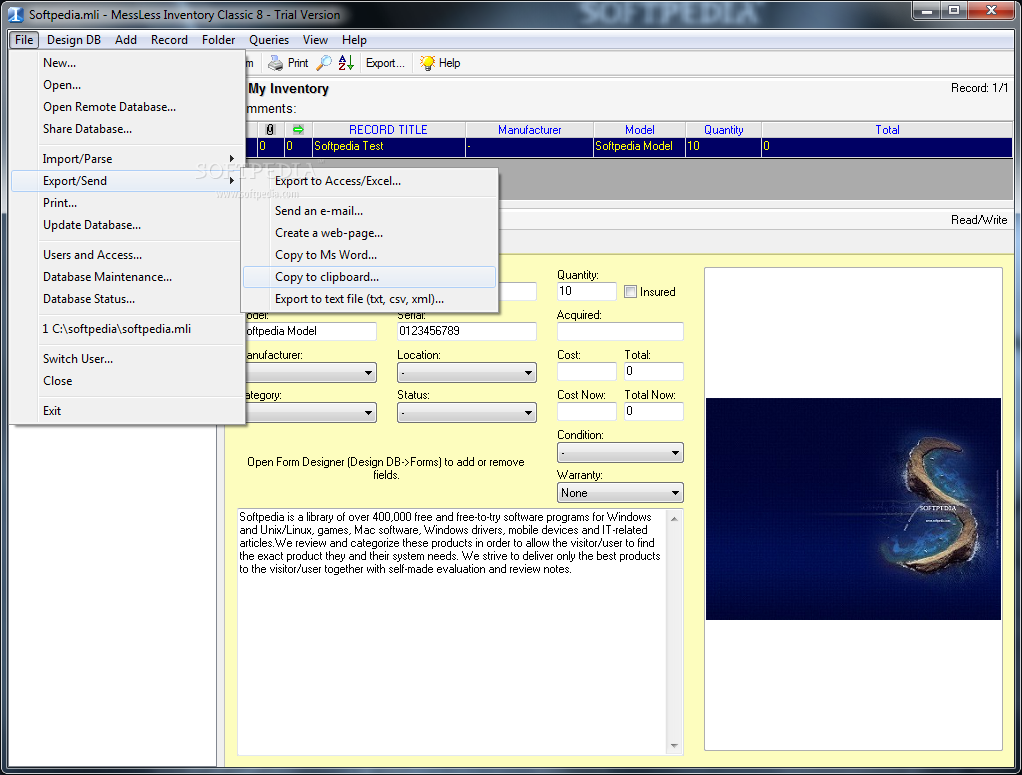Click the green arrow column header icon
The width and height of the screenshot is (1022, 775).
tap(299, 130)
